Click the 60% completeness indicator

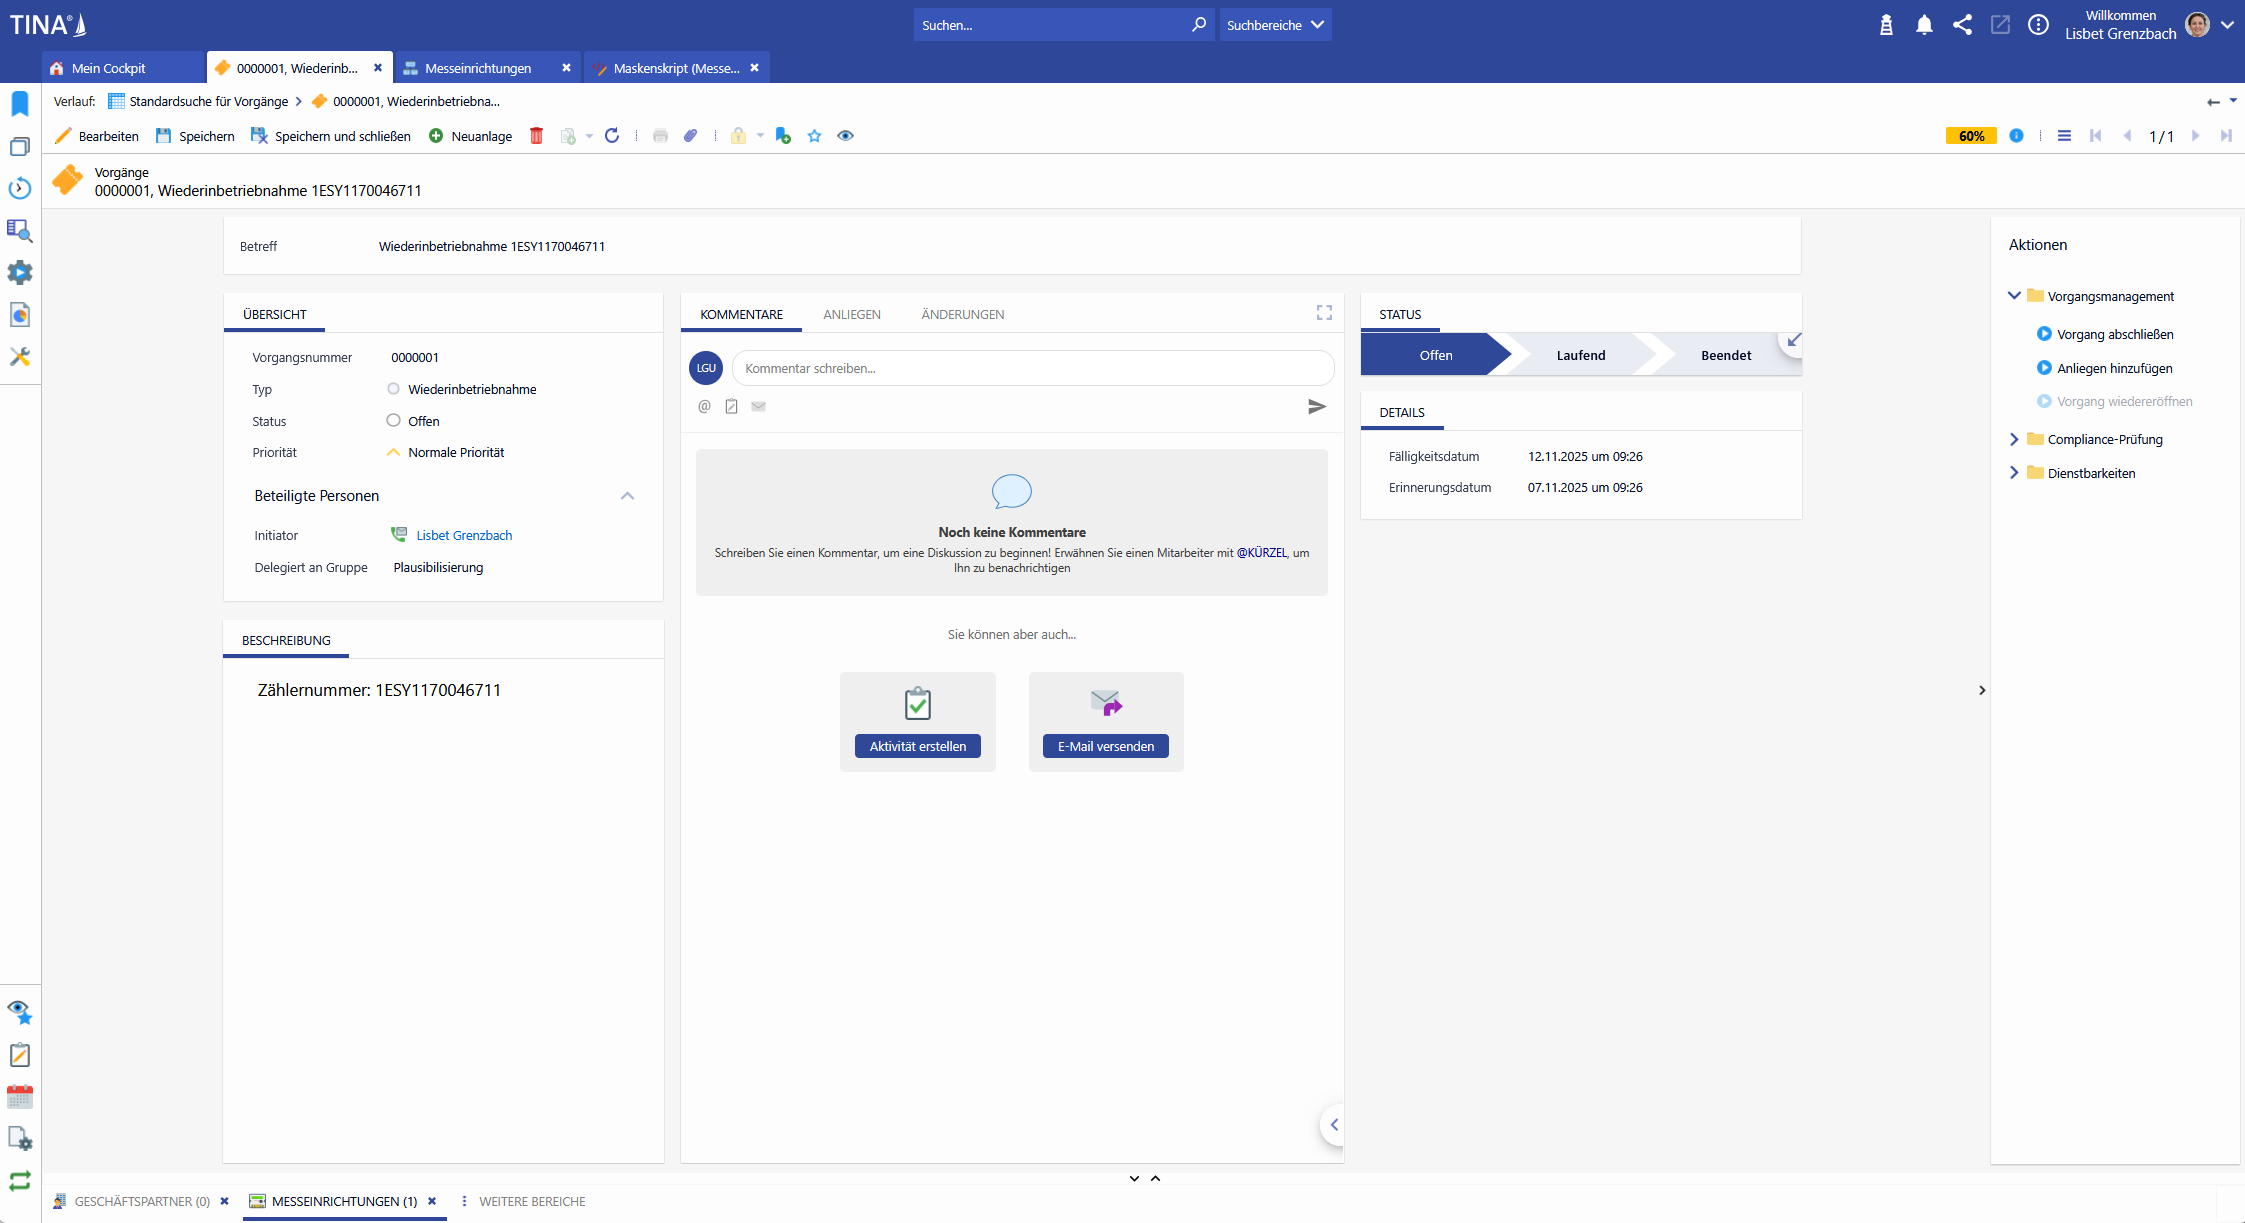click(1970, 136)
